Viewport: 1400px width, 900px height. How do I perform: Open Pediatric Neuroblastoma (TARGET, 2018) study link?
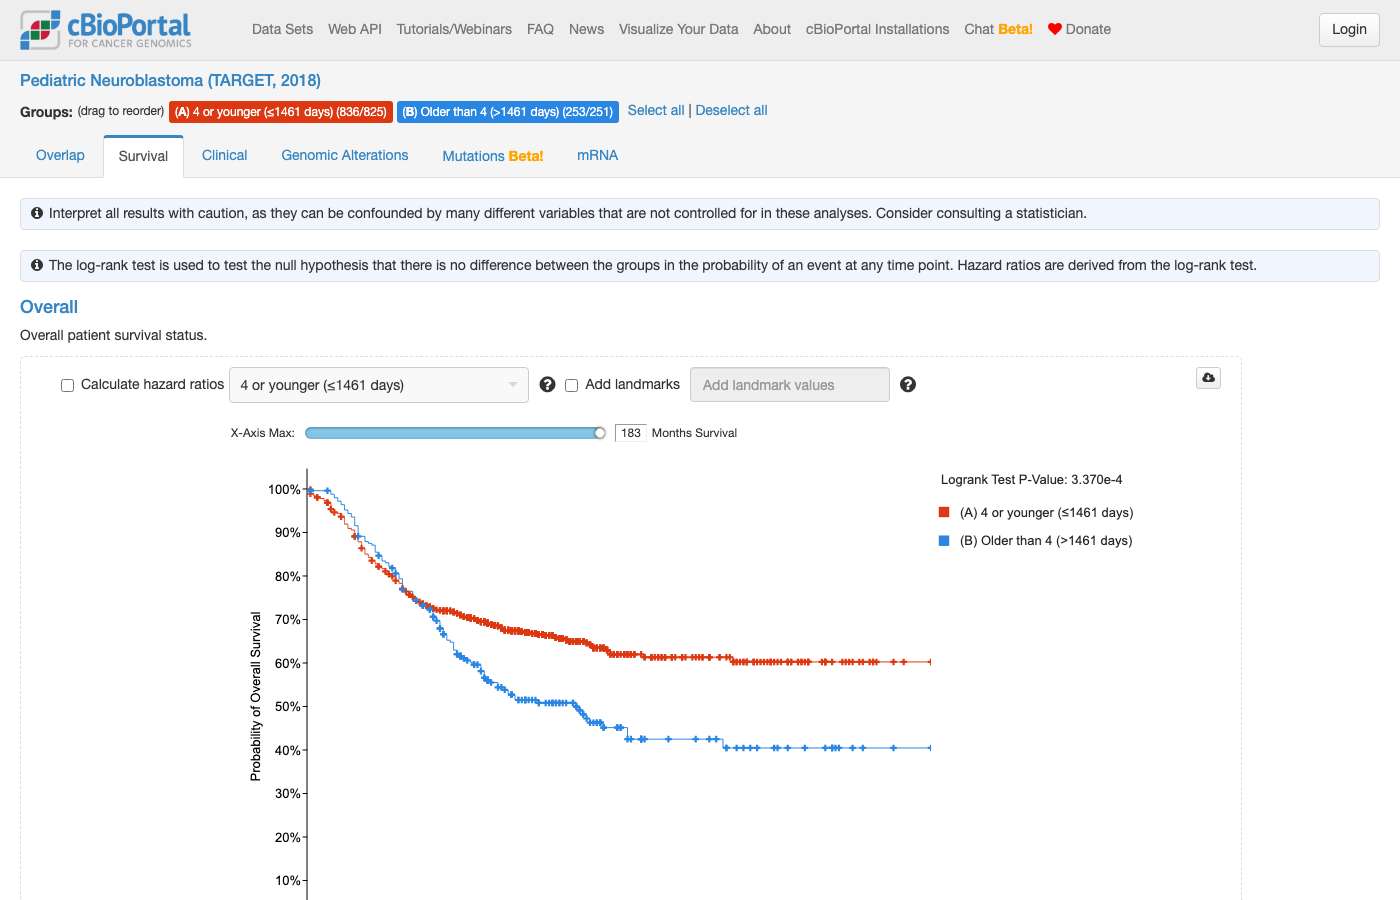(170, 80)
